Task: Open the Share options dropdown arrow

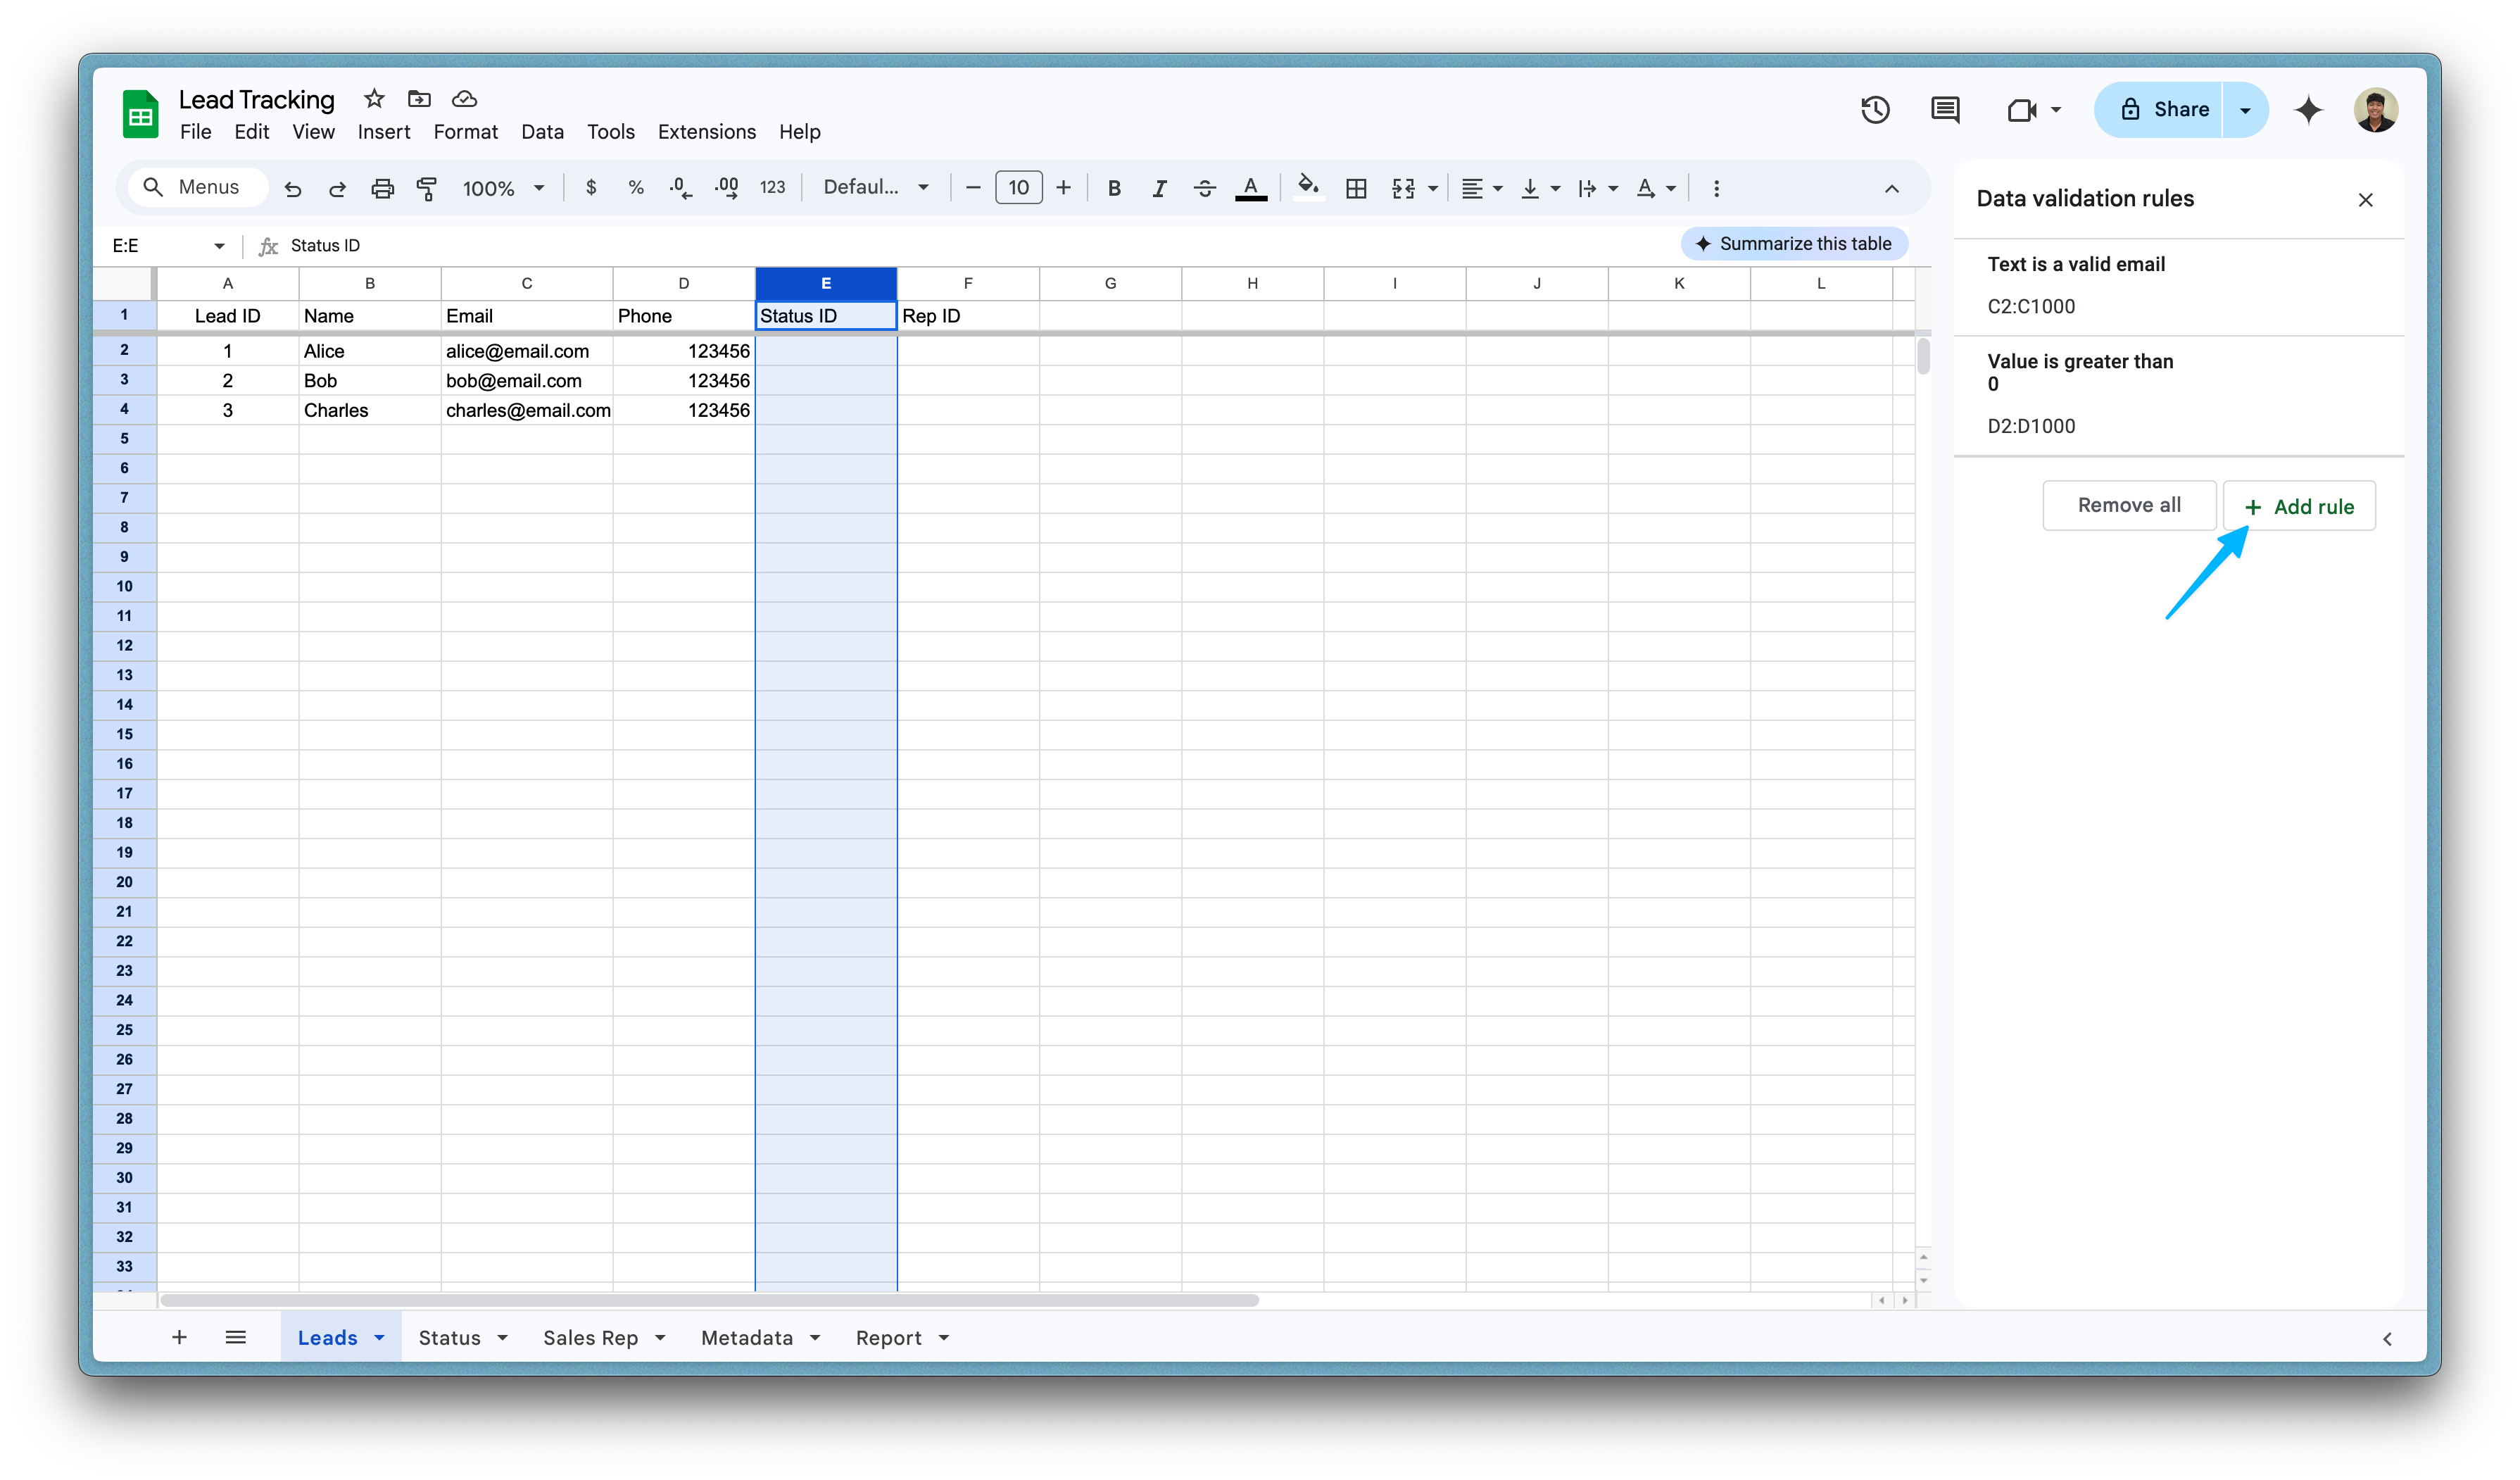Action: pyautogui.click(x=2245, y=110)
